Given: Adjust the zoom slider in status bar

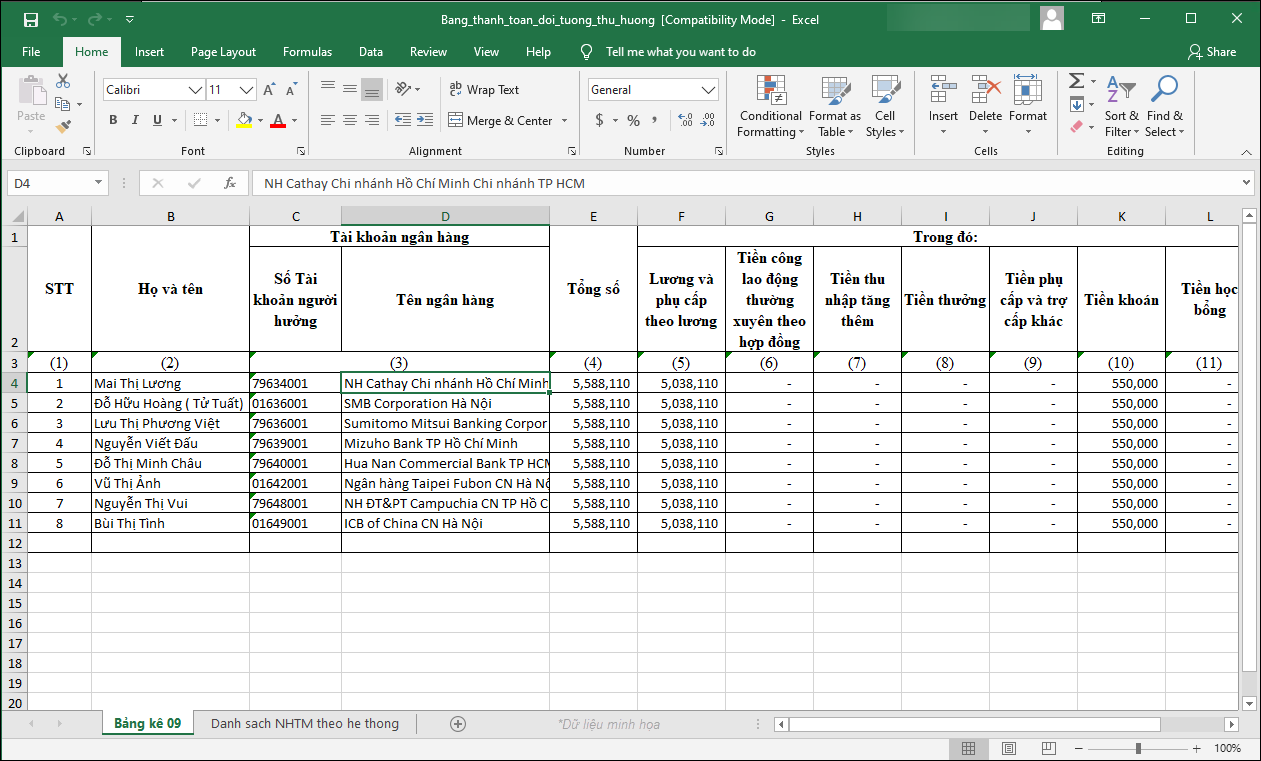Looking at the screenshot, I should click(x=1138, y=749).
